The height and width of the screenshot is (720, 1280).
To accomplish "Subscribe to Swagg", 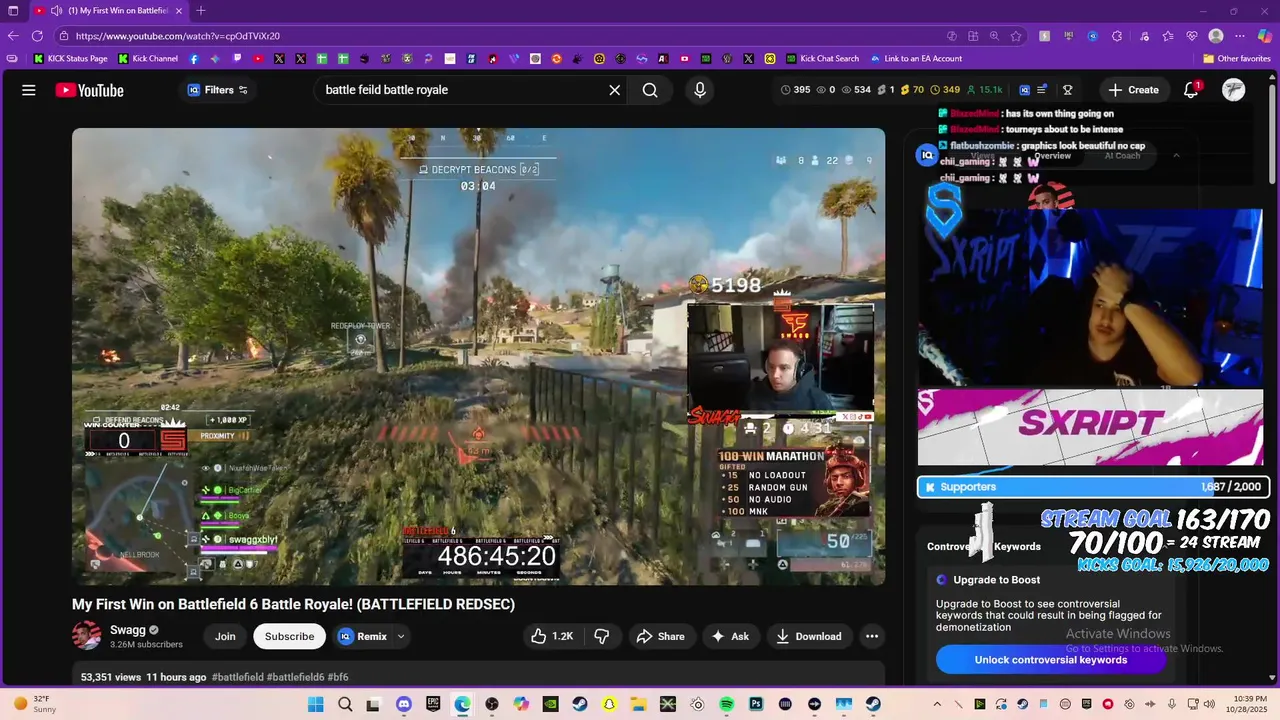I will (x=289, y=636).
